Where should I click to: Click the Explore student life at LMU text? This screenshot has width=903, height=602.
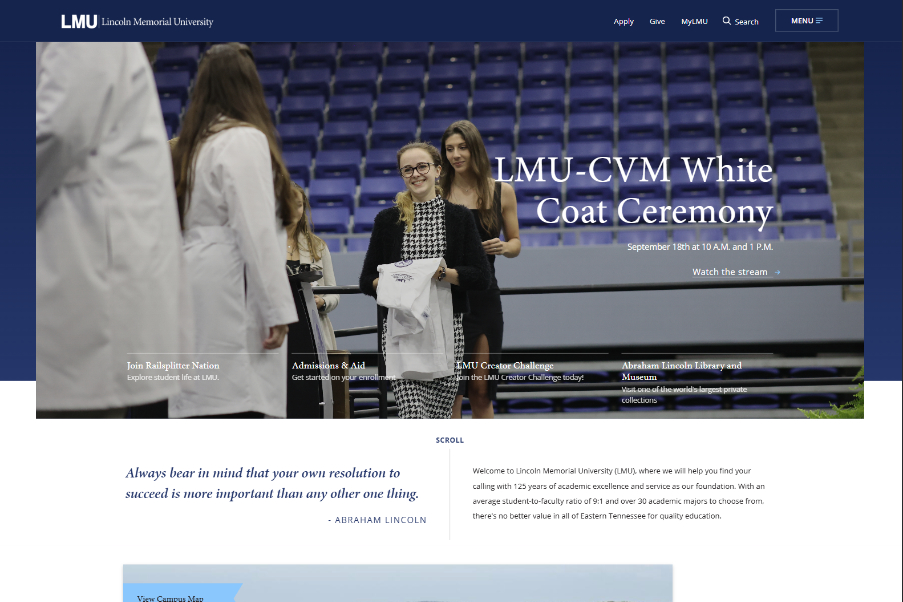[x=173, y=377]
